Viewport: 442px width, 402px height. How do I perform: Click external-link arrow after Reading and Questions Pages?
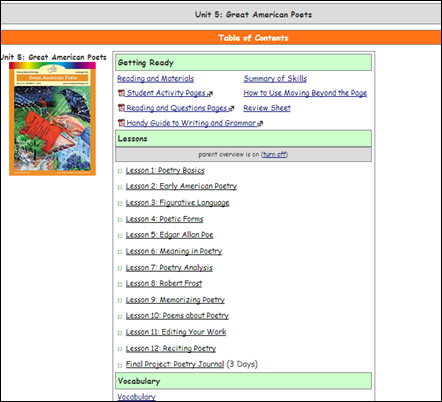[x=231, y=109]
